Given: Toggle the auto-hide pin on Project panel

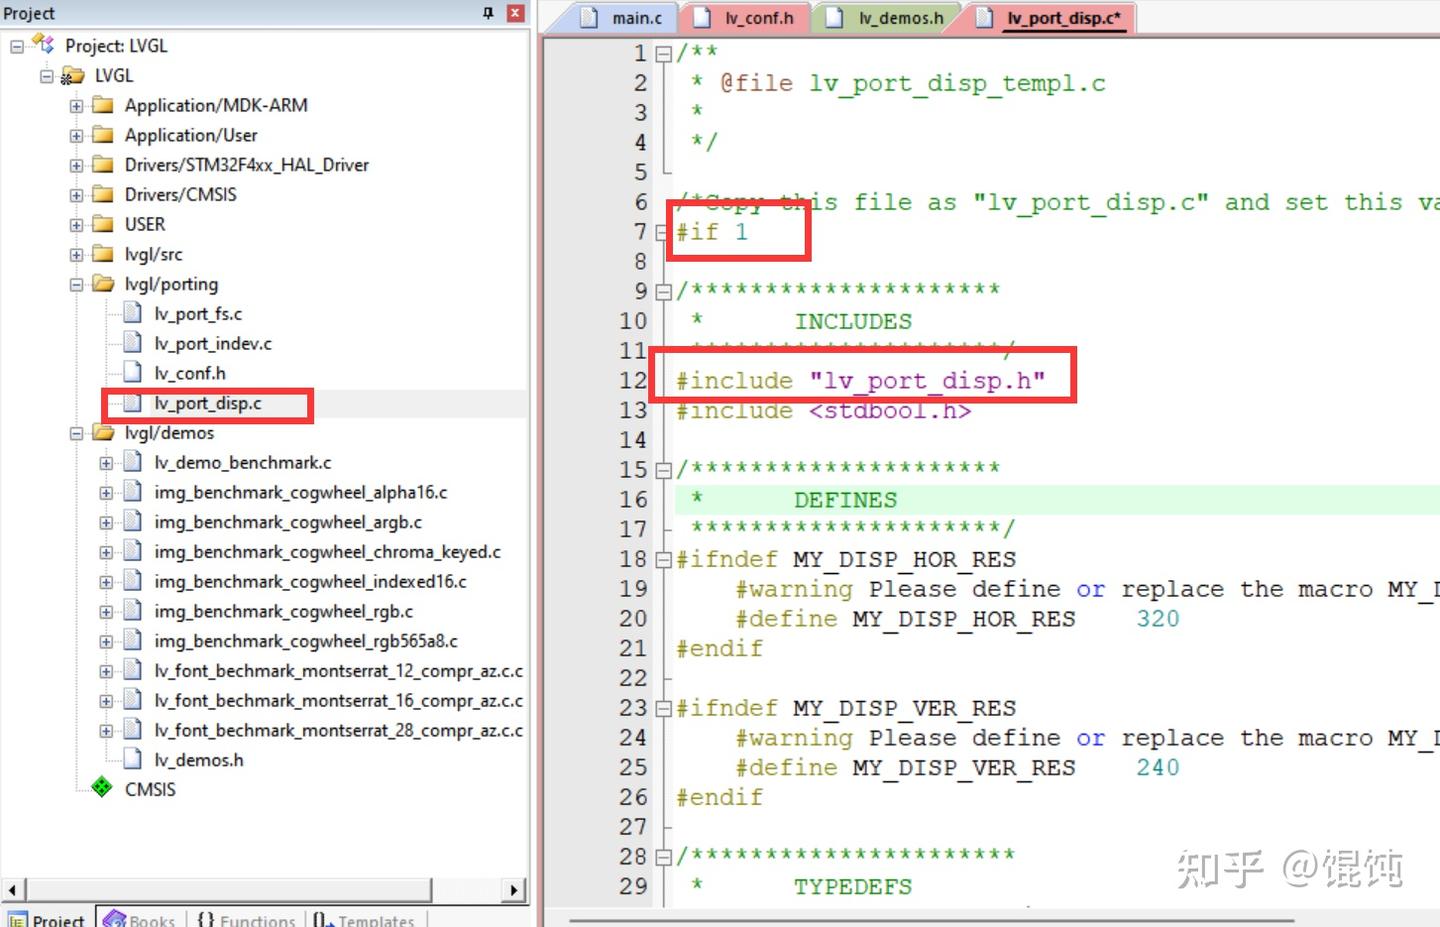Looking at the screenshot, I should coord(487,13).
